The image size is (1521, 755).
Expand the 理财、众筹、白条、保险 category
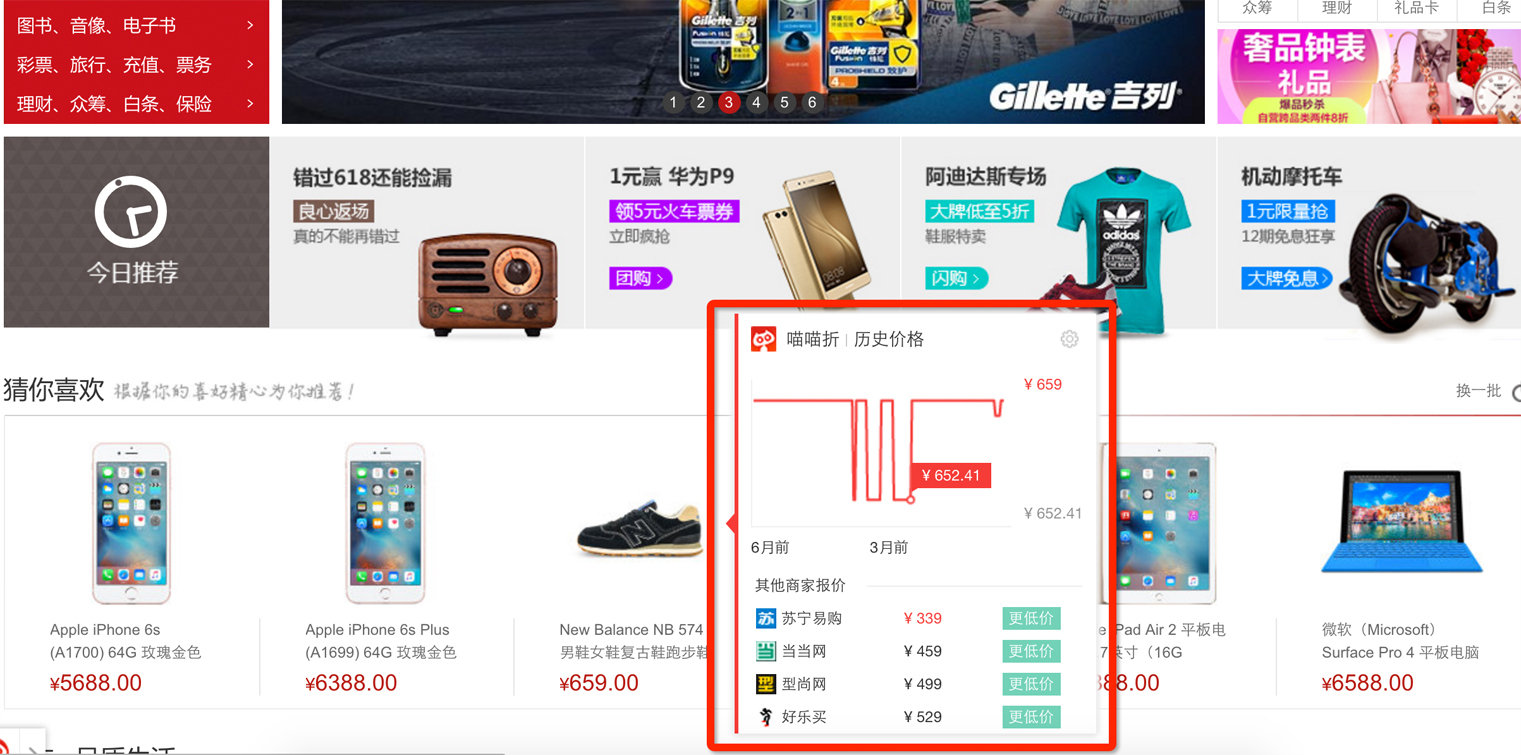136,104
